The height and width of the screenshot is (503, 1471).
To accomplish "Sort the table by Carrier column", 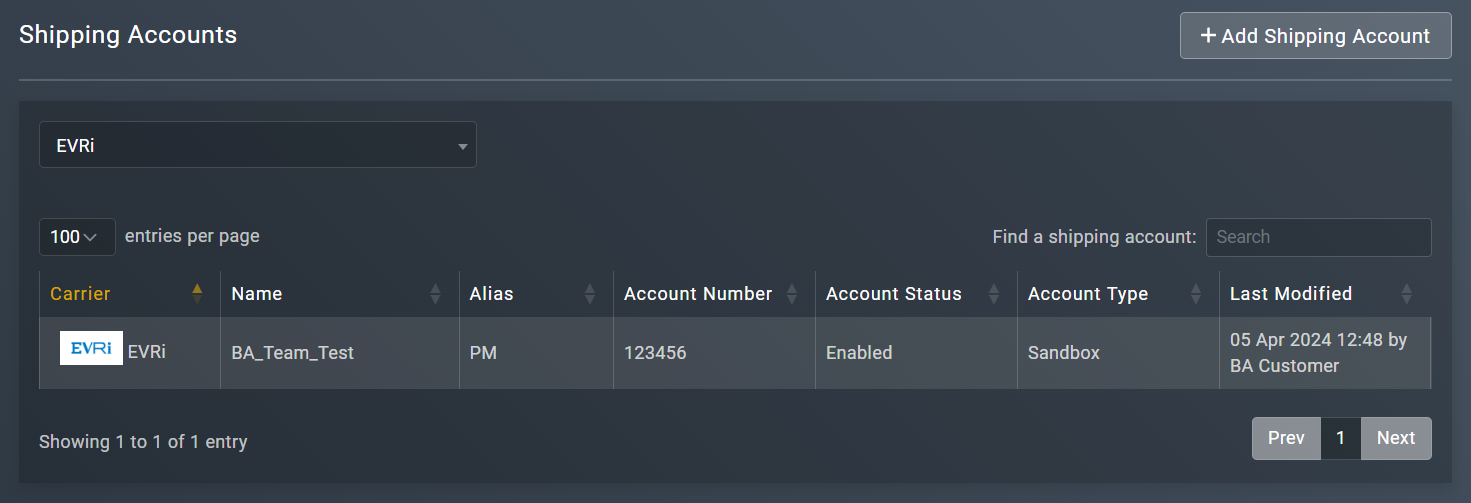I will (x=130, y=294).
